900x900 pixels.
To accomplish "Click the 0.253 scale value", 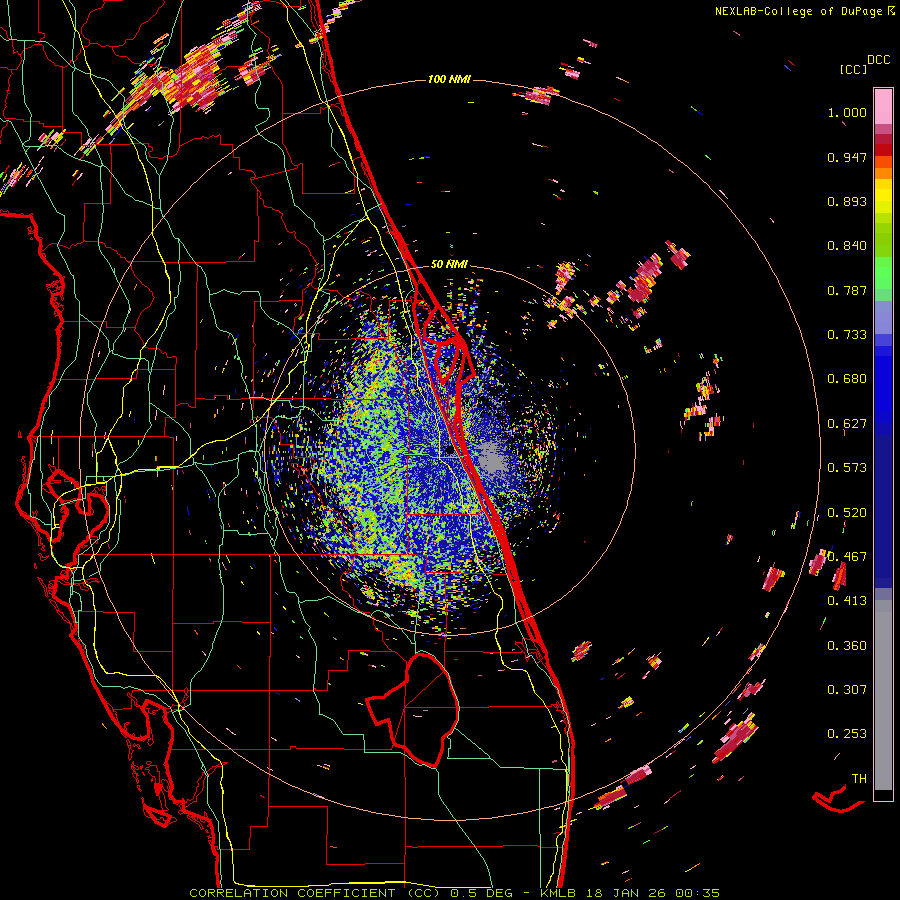I will pos(847,734).
